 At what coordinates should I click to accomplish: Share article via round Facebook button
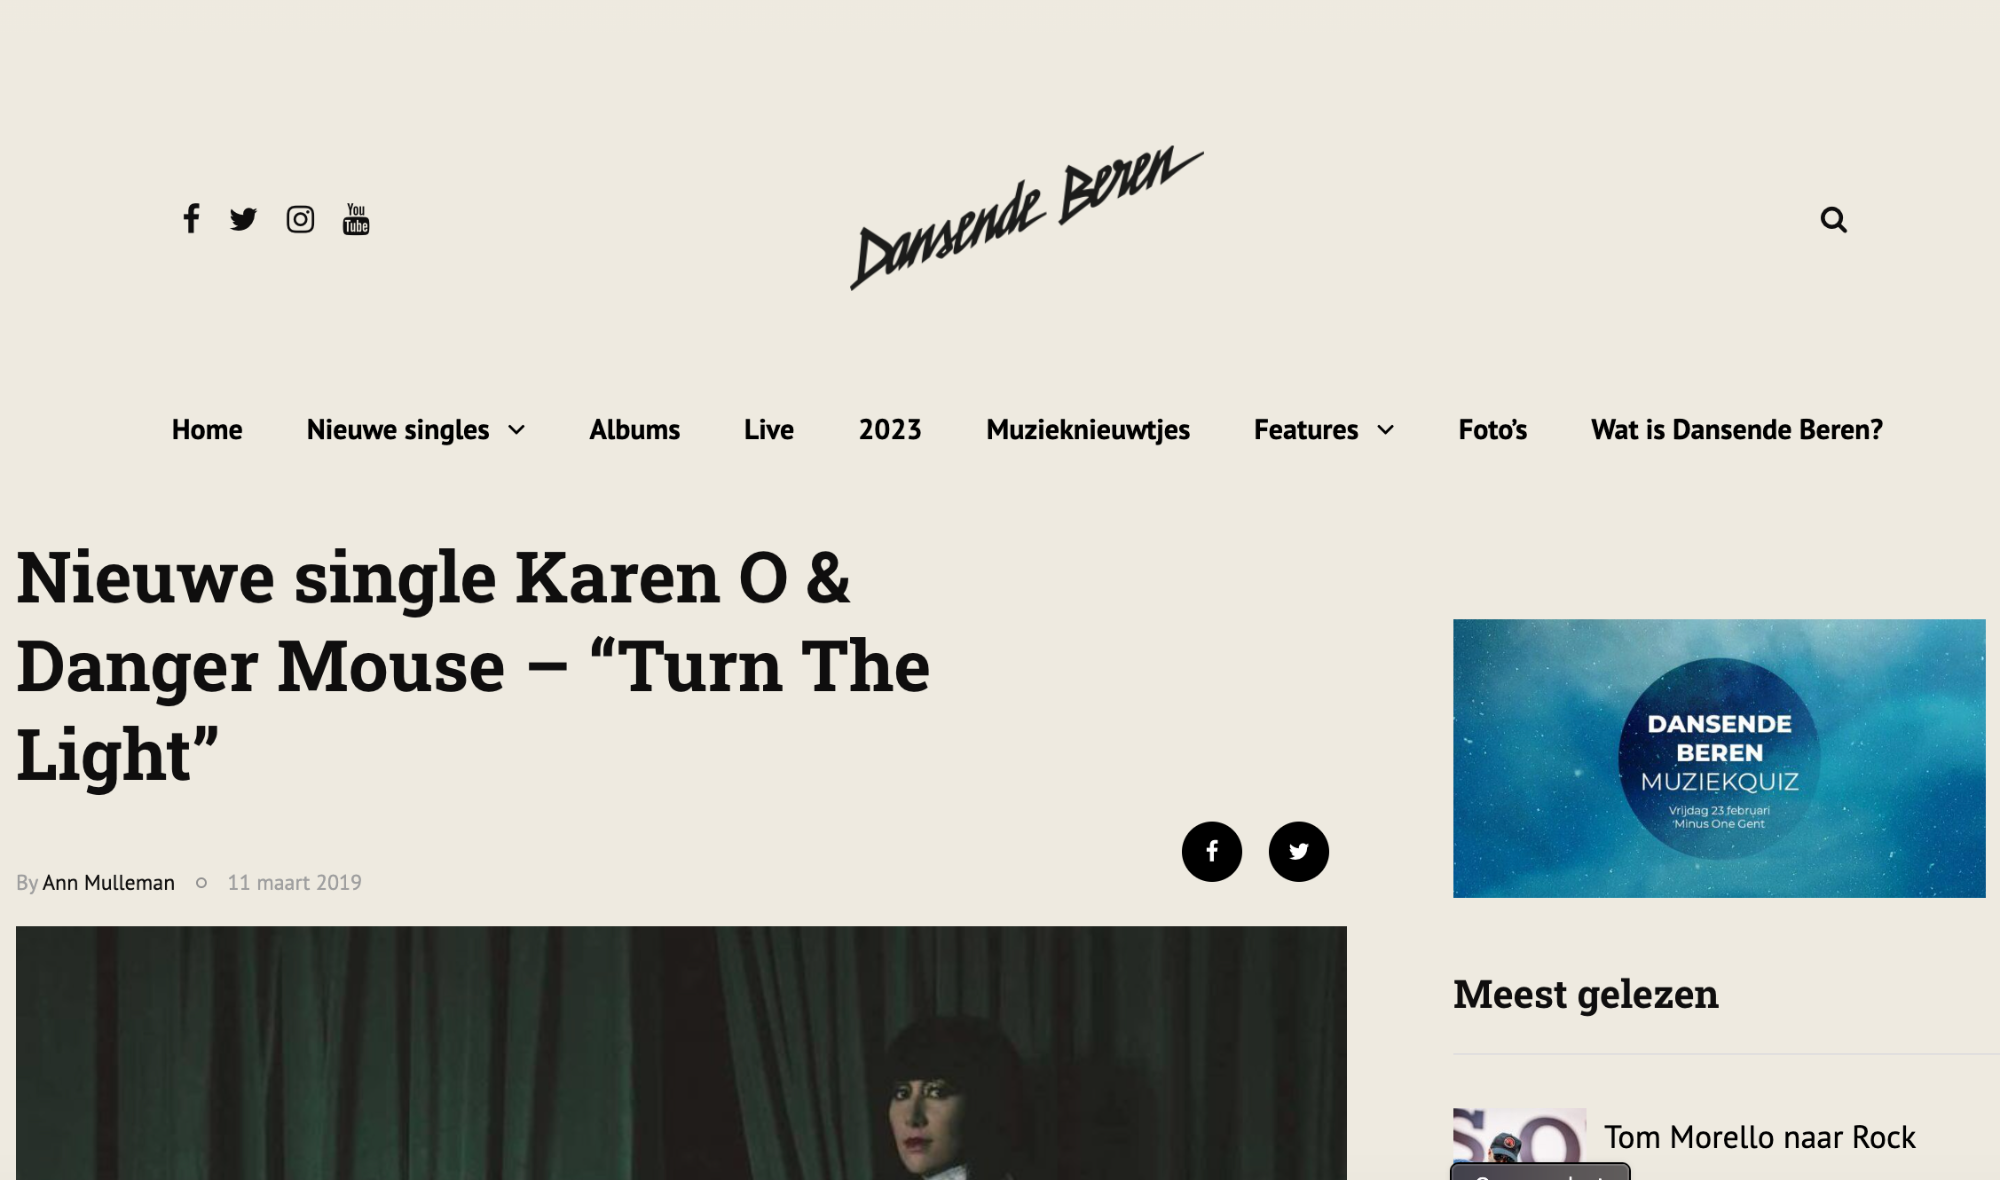1212,851
